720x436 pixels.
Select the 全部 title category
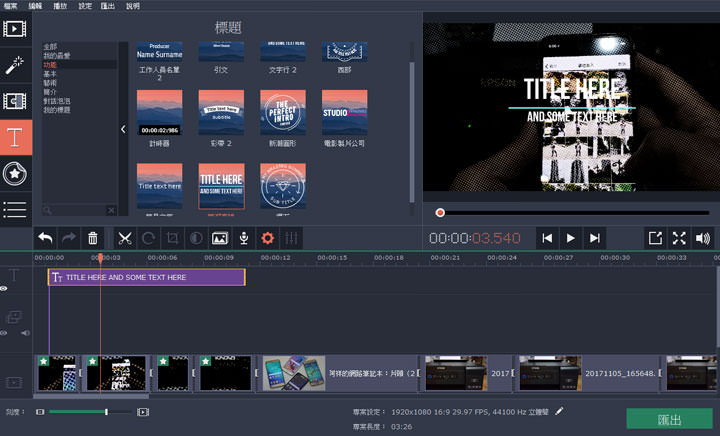click(50, 47)
